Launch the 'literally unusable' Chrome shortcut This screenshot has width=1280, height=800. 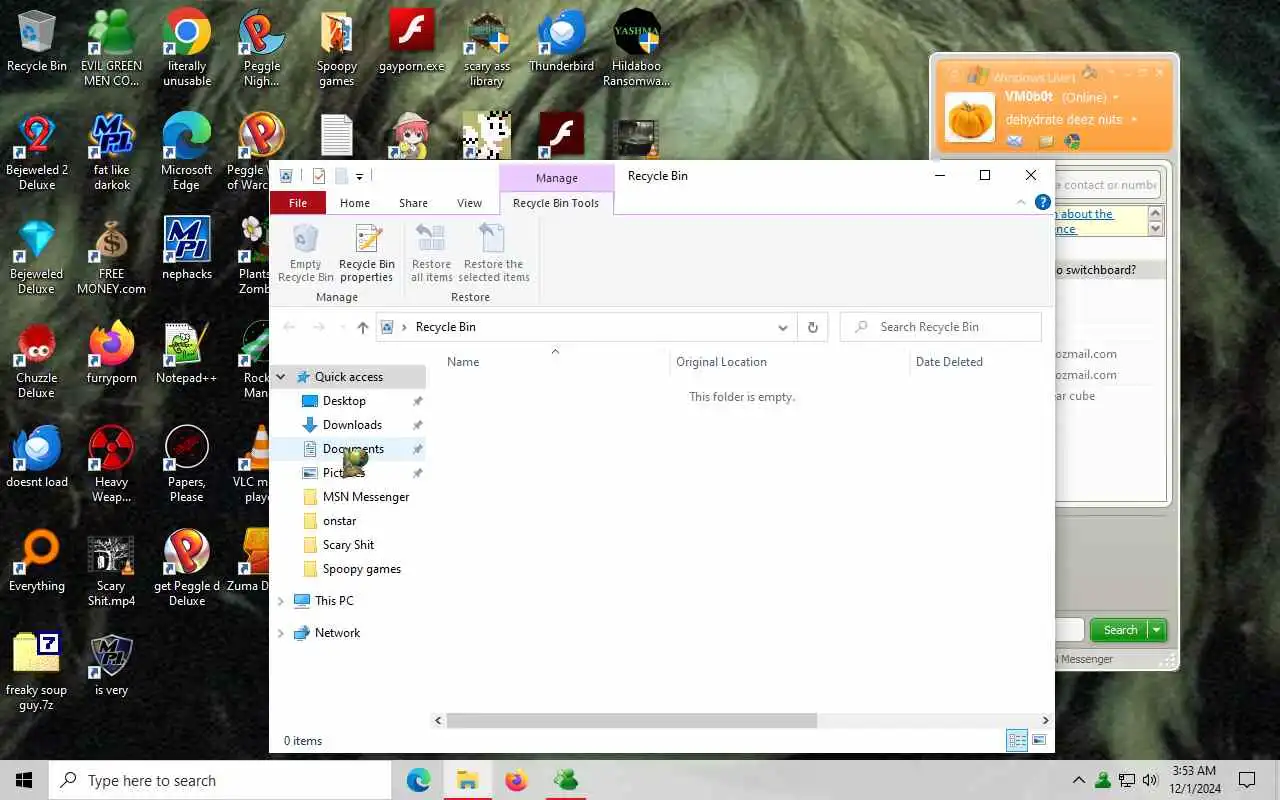187,48
